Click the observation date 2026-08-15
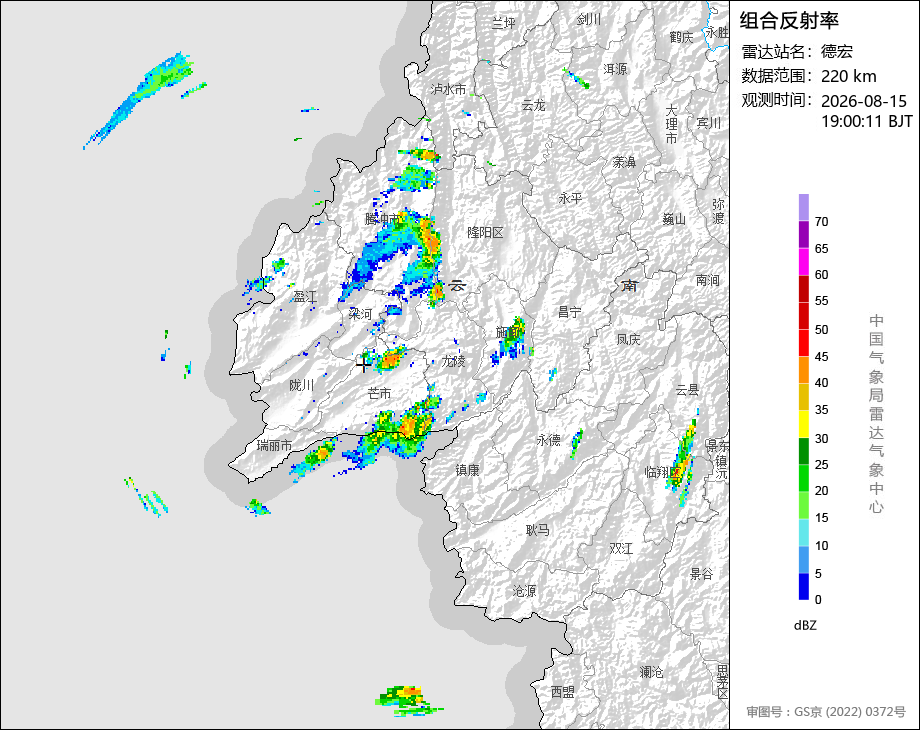 (x=864, y=101)
